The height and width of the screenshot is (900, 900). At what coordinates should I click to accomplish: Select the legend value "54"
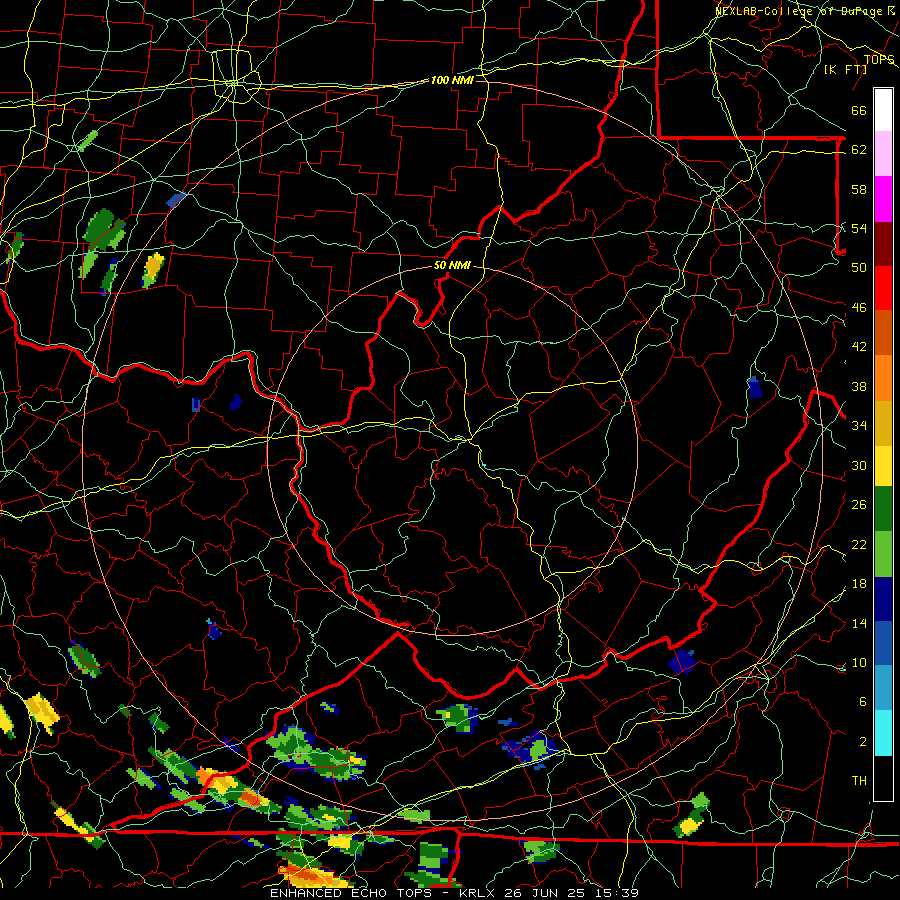pyautogui.click(x=859, y=228)
